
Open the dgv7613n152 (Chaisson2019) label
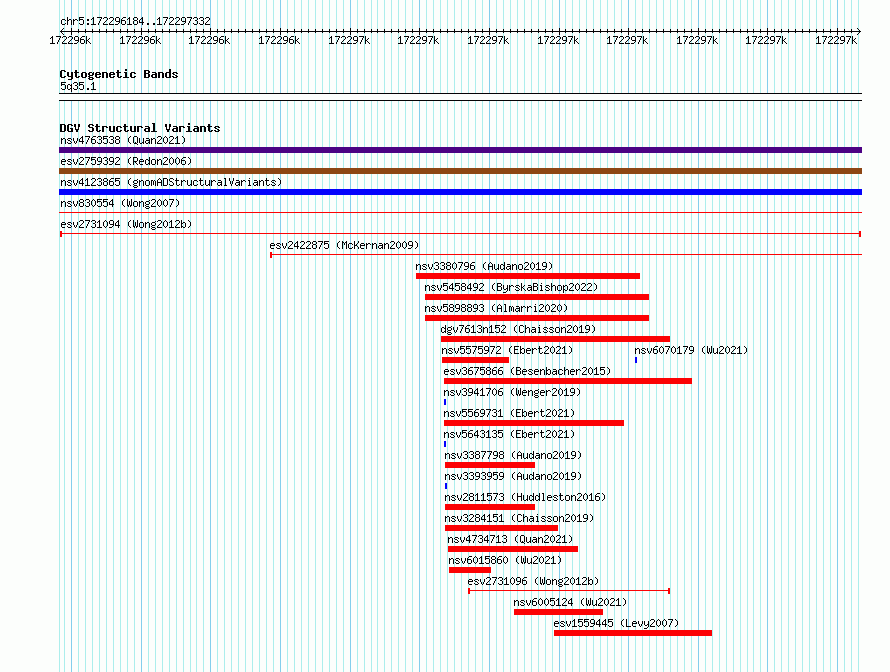click(x=518, y=329)
